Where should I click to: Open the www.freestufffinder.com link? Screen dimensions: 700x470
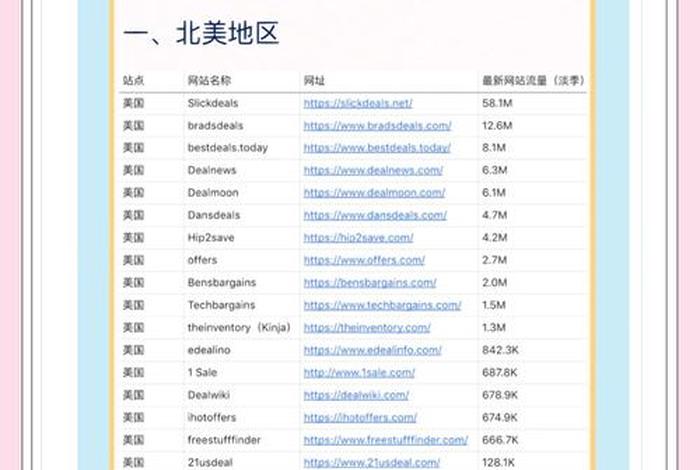(x=386, y=440)
